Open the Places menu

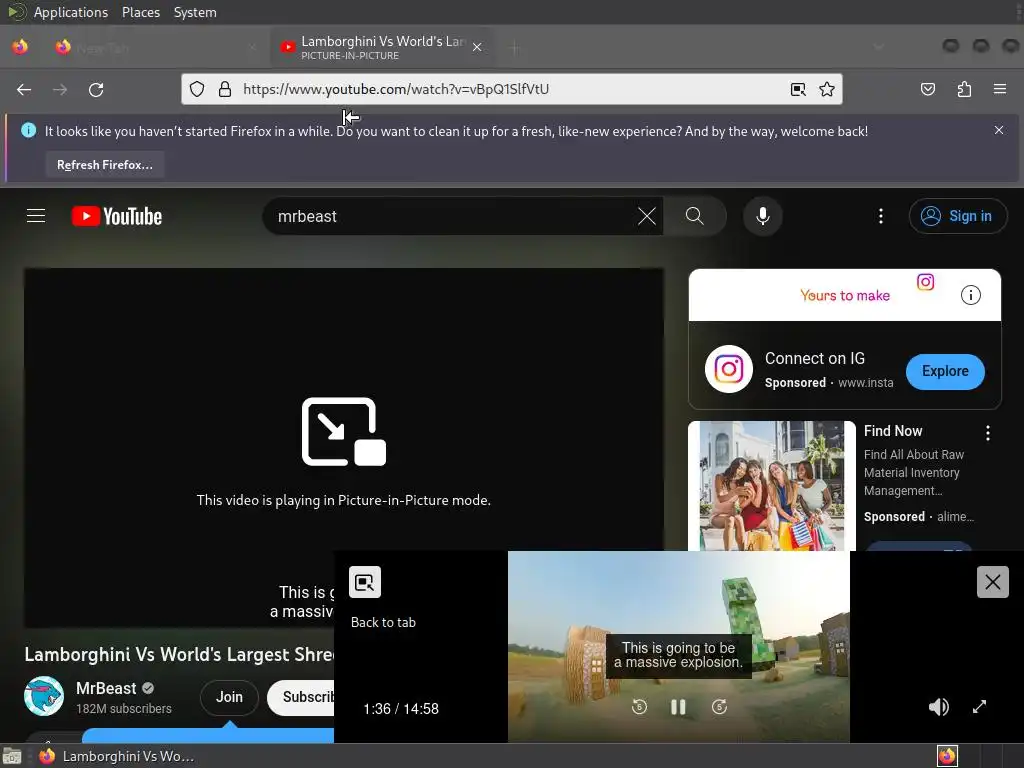tap(141, 12)
